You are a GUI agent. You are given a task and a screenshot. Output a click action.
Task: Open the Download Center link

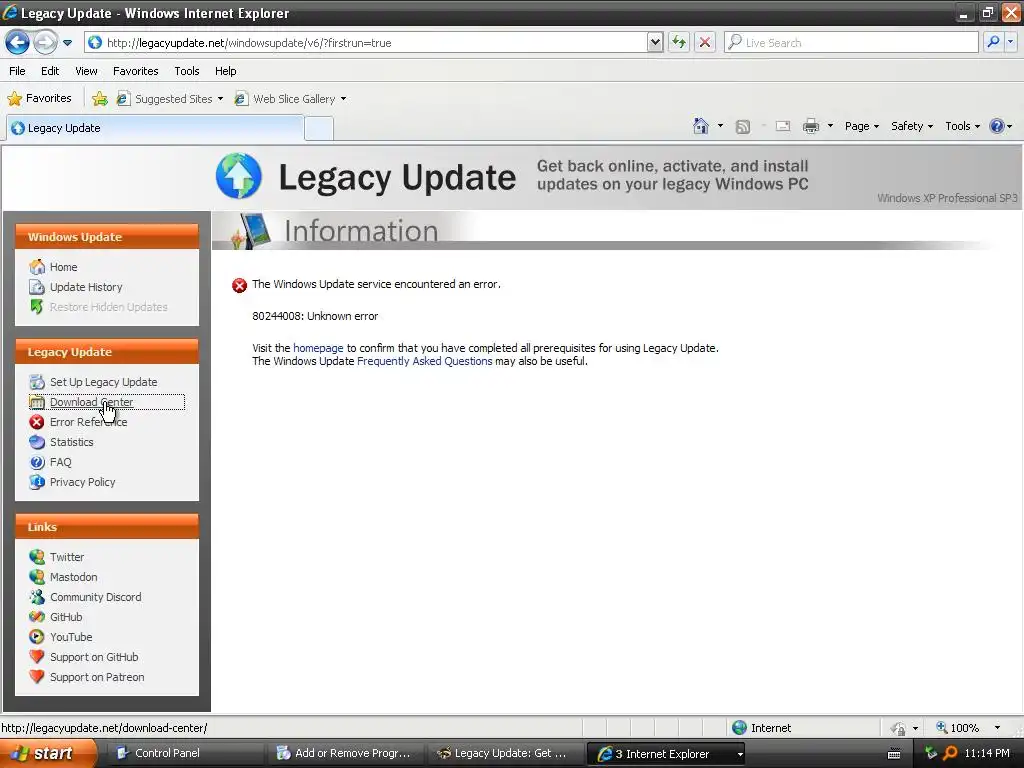(91, 402)
